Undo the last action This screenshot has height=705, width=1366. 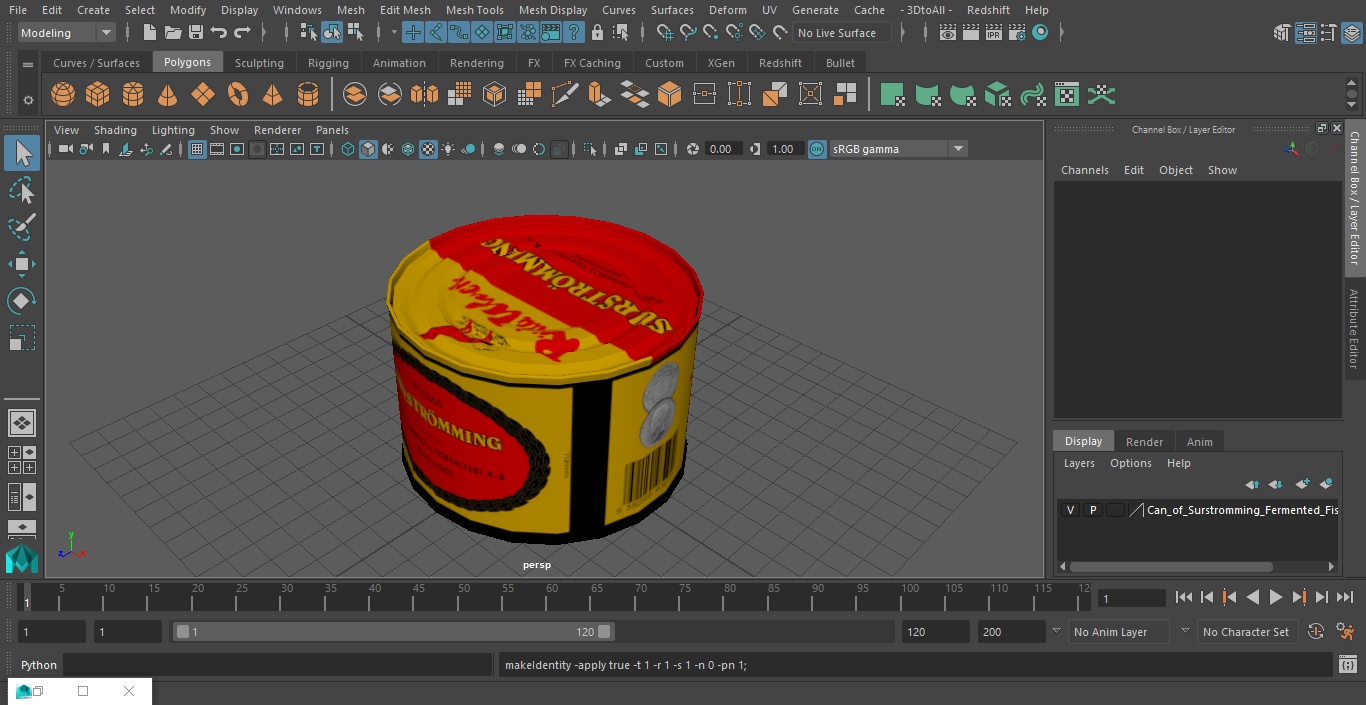click(x=219, y=33)
